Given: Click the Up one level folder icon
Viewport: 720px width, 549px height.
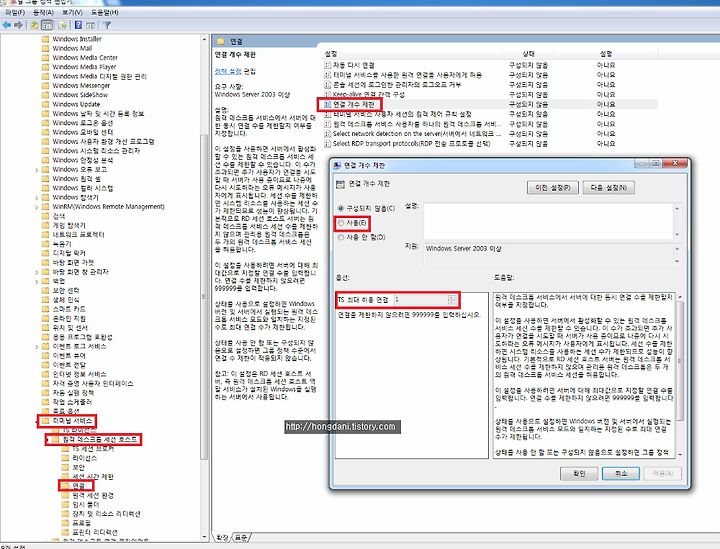Looking at the screenshot, I should coord(34,25).
